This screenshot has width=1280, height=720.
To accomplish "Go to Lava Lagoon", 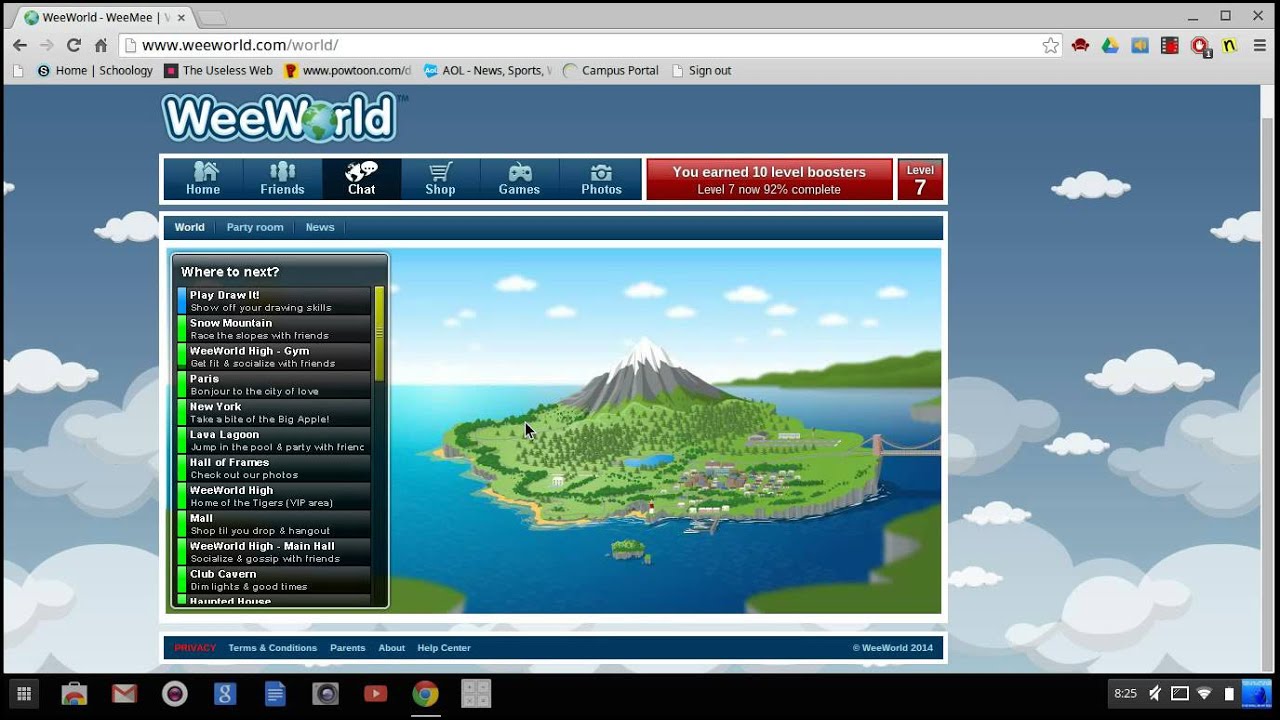I will click(x=274, y=441).
